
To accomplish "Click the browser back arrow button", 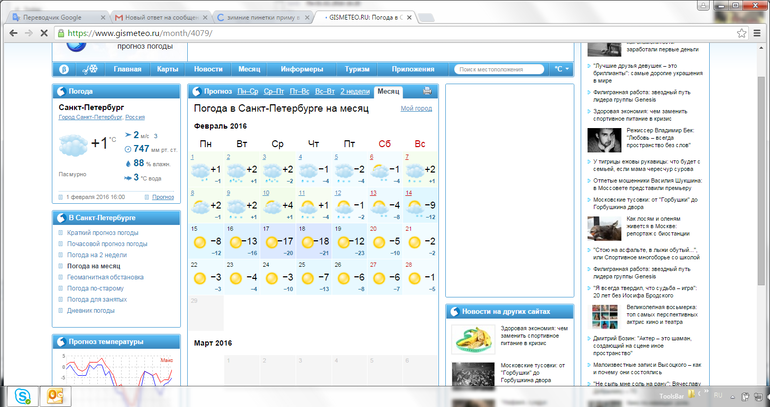I will 12,33.
